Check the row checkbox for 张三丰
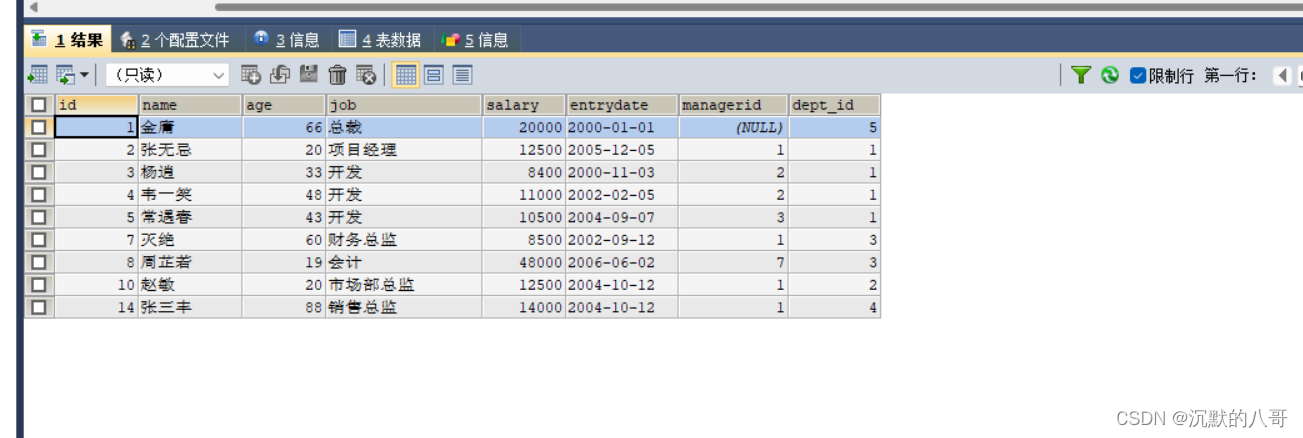 (x=38, y=307)
